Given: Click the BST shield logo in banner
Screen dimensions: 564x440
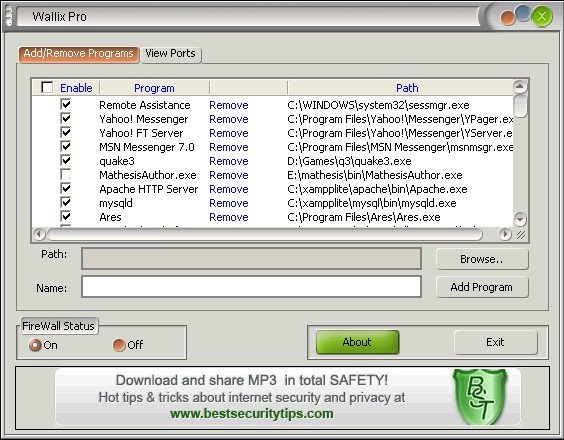Looking at the screenshot, I should [x=480, y=396].
